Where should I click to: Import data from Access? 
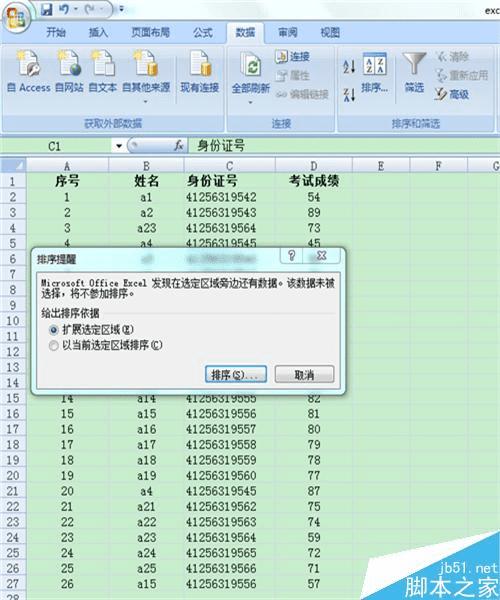pos(29,71)
